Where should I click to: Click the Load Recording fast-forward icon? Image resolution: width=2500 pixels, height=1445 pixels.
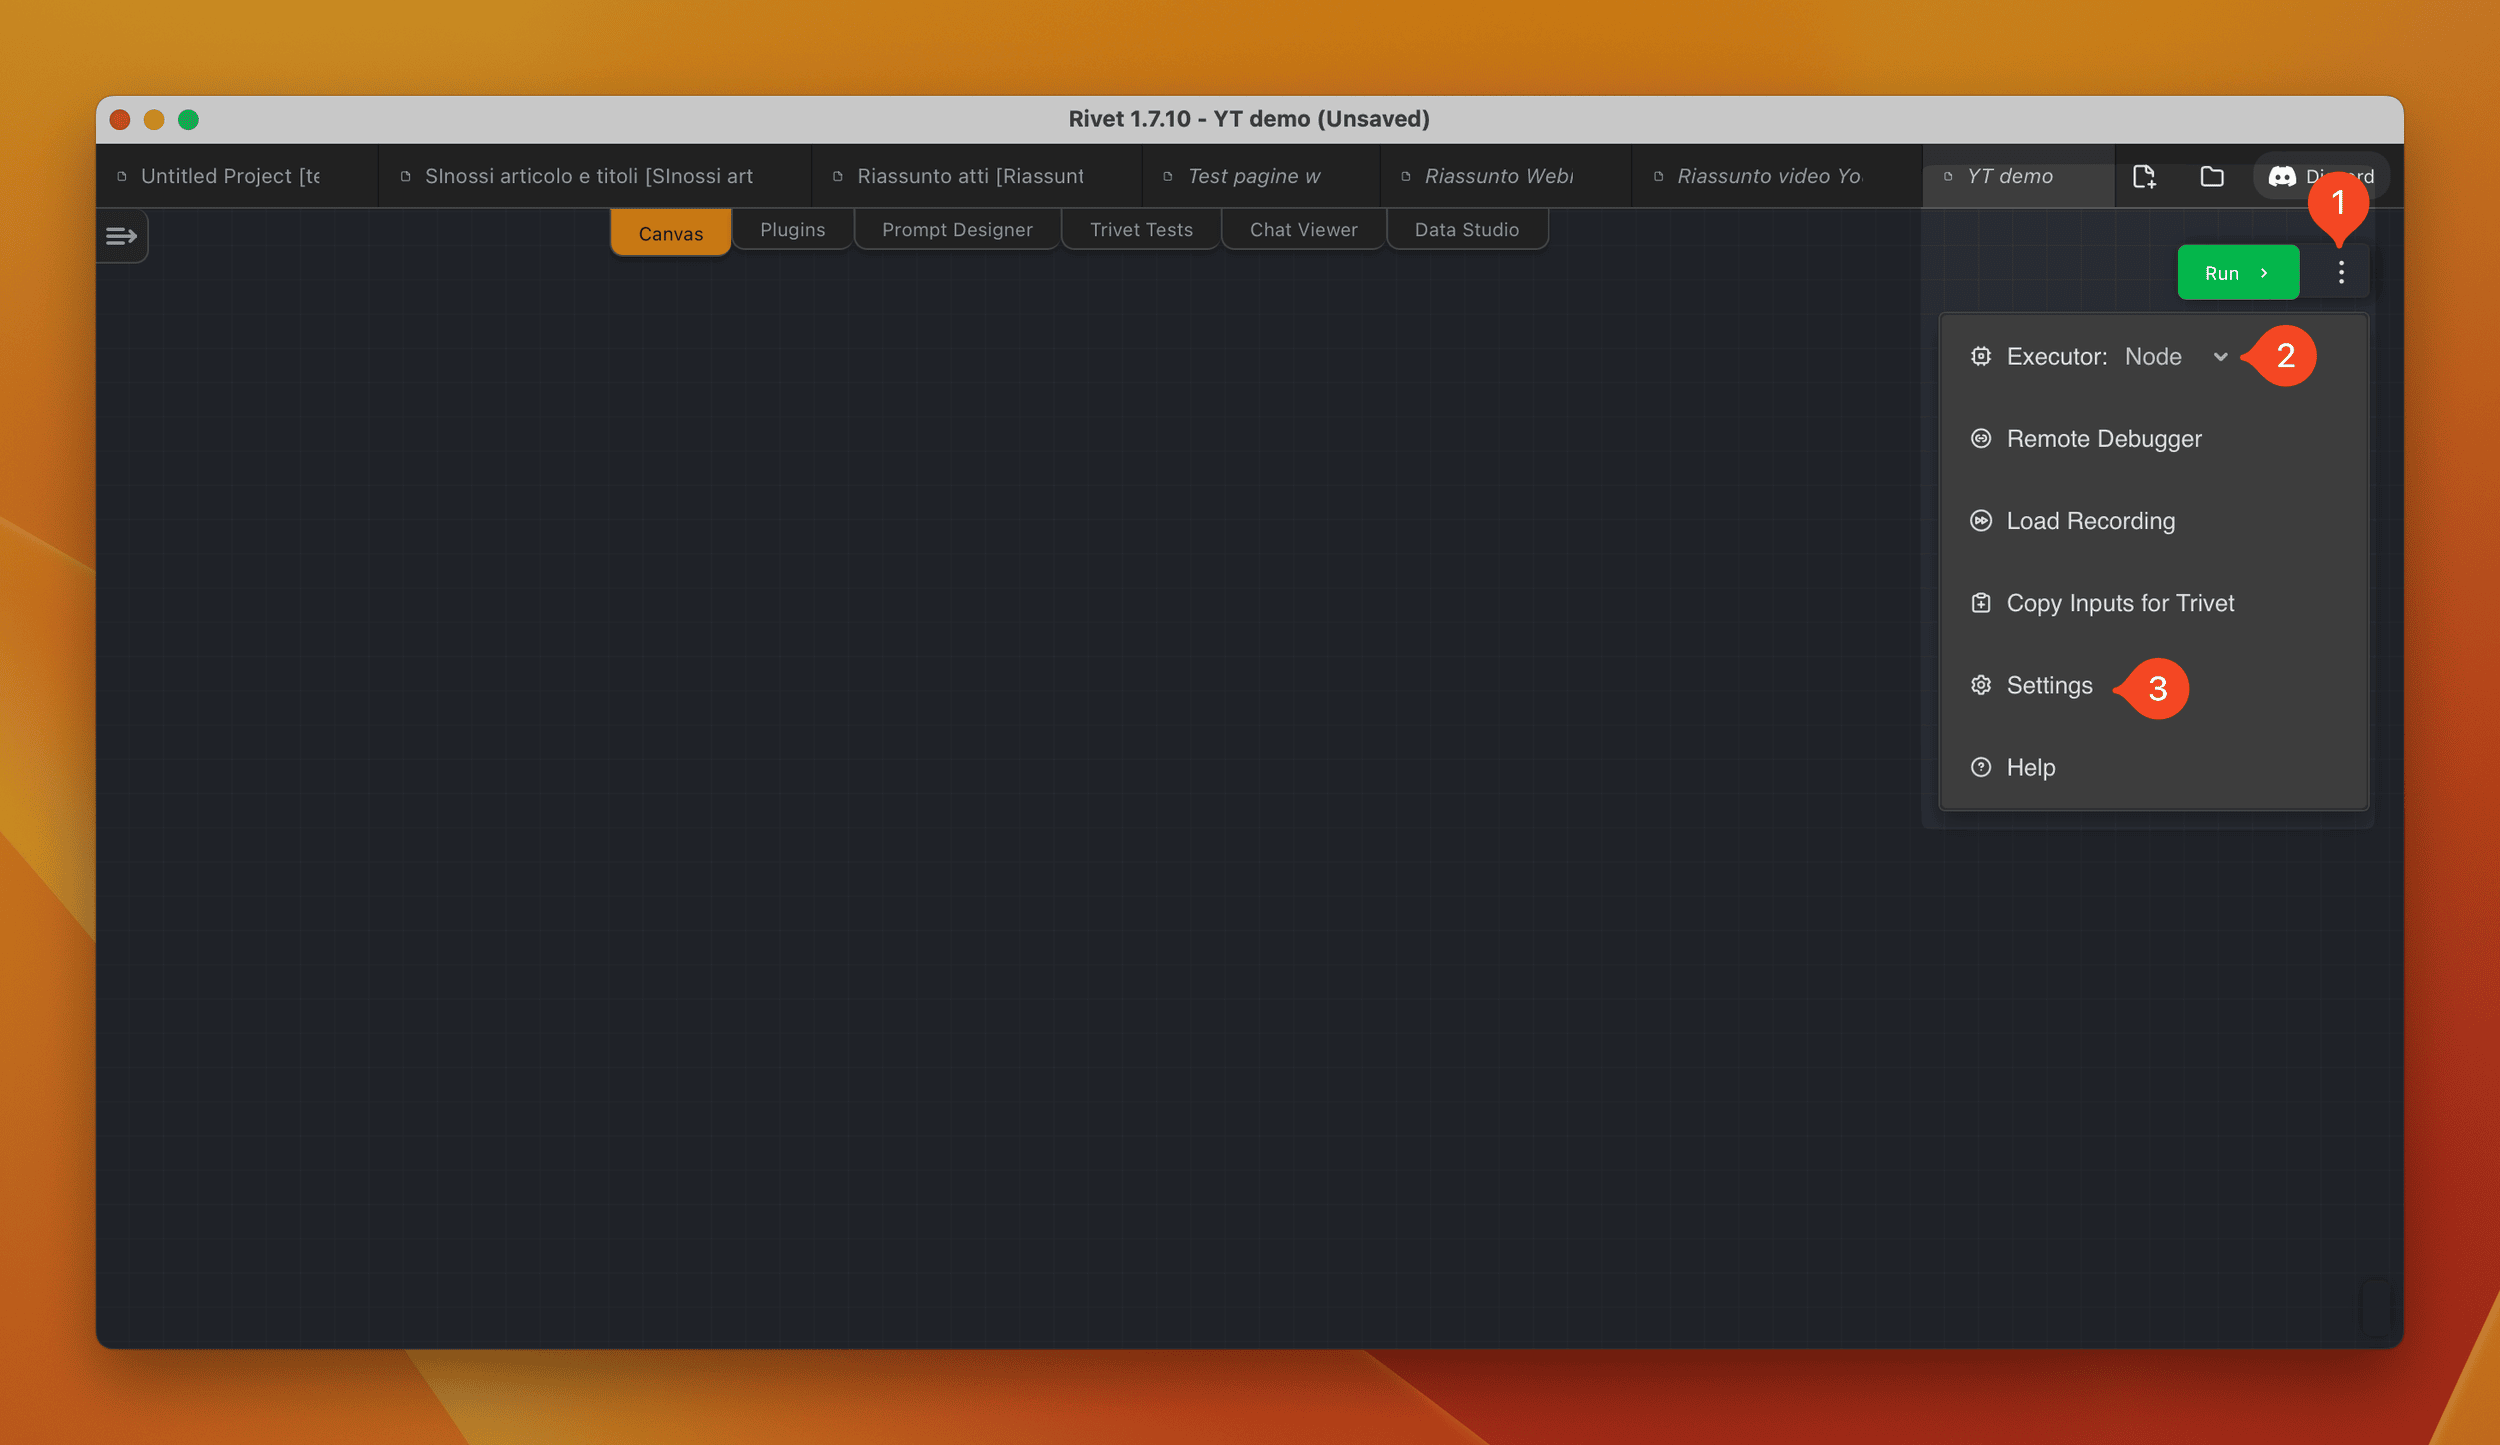point(1980,520)
